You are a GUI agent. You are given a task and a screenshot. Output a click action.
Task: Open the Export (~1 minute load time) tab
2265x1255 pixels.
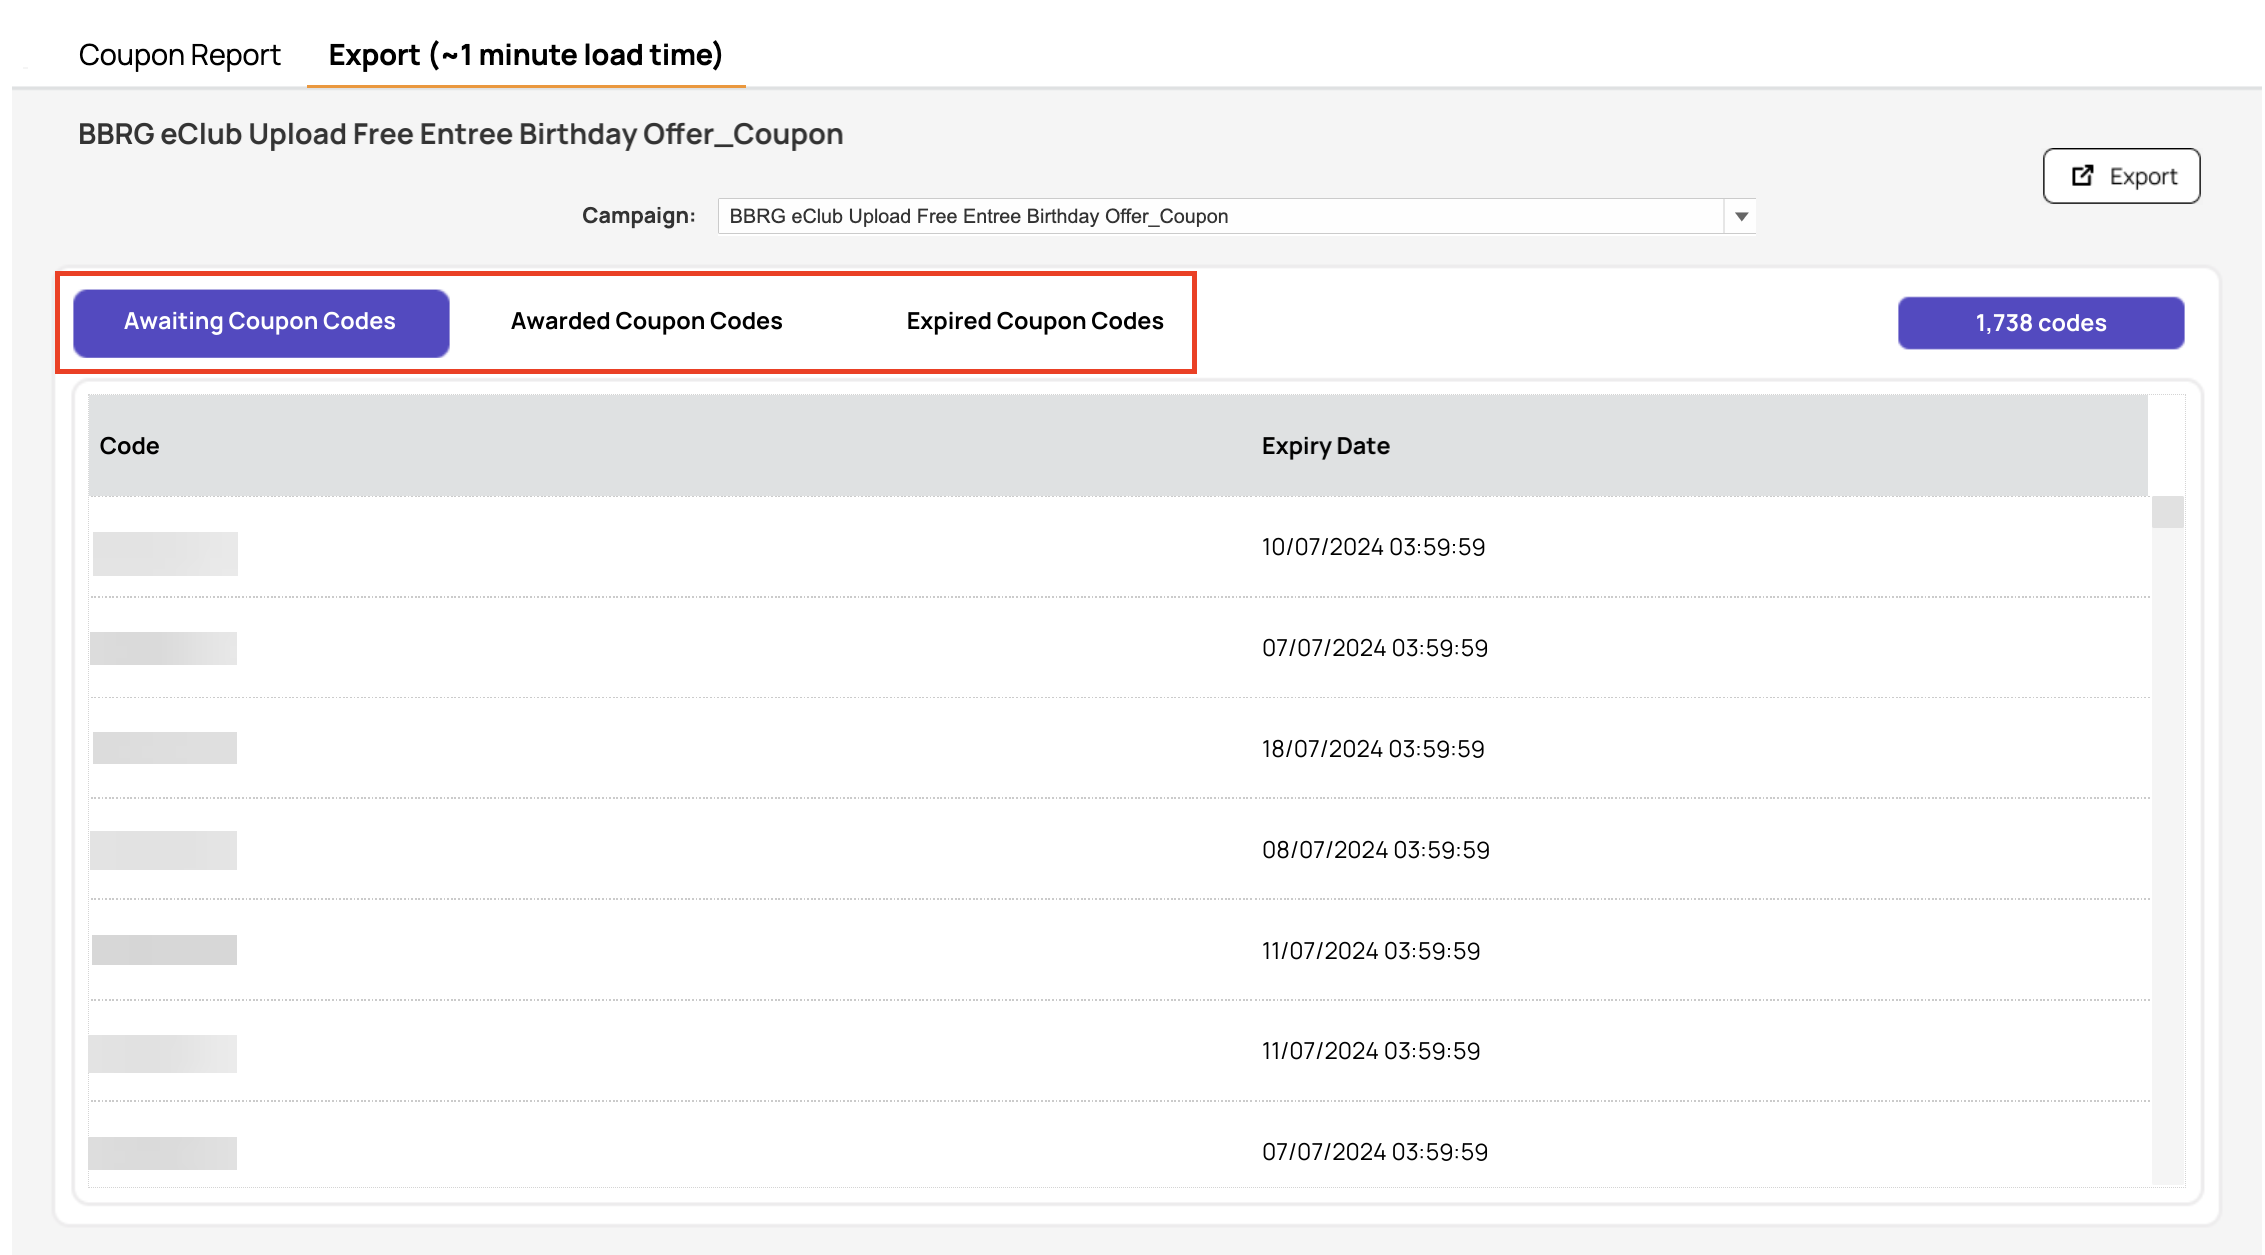[x=526, y=55]
